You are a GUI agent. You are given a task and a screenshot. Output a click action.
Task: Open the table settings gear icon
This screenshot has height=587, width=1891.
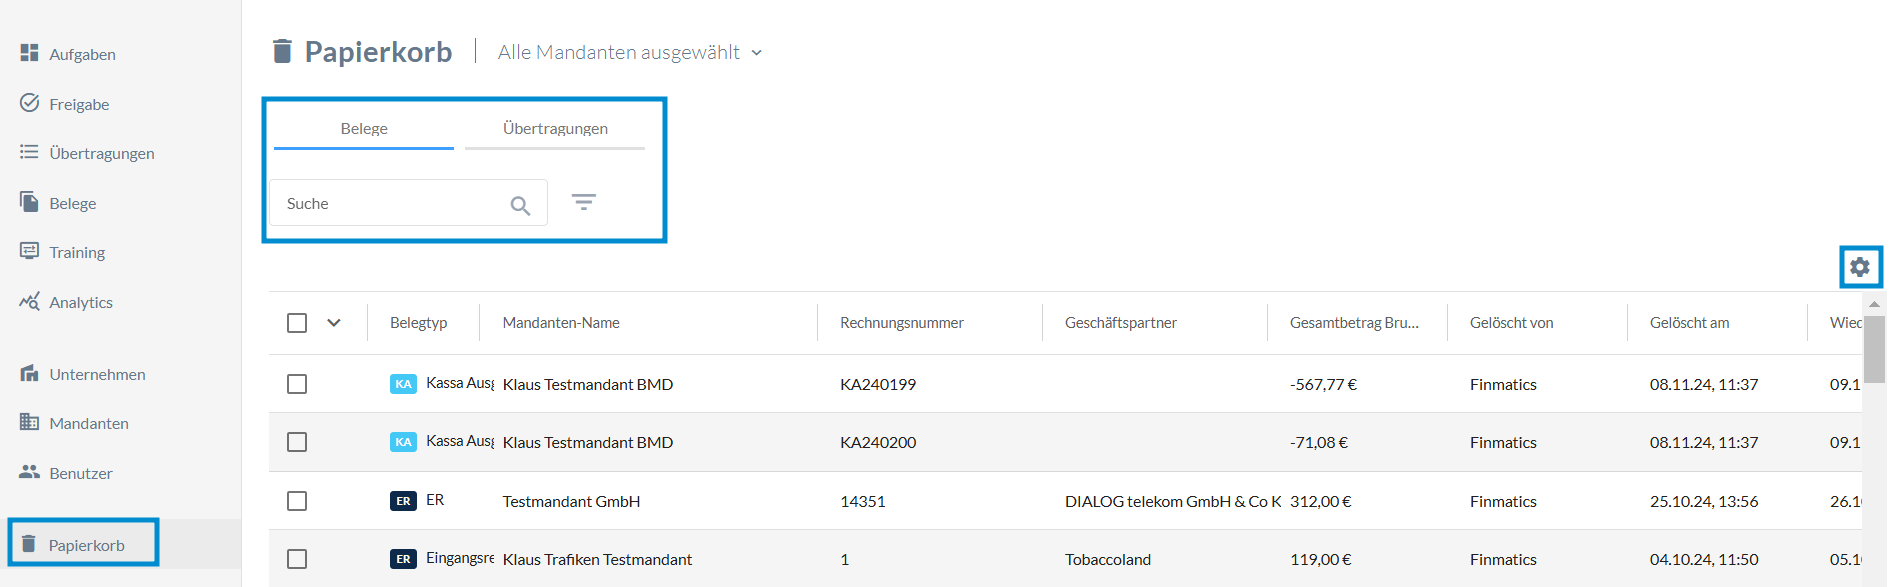[x=1859, y=267]
